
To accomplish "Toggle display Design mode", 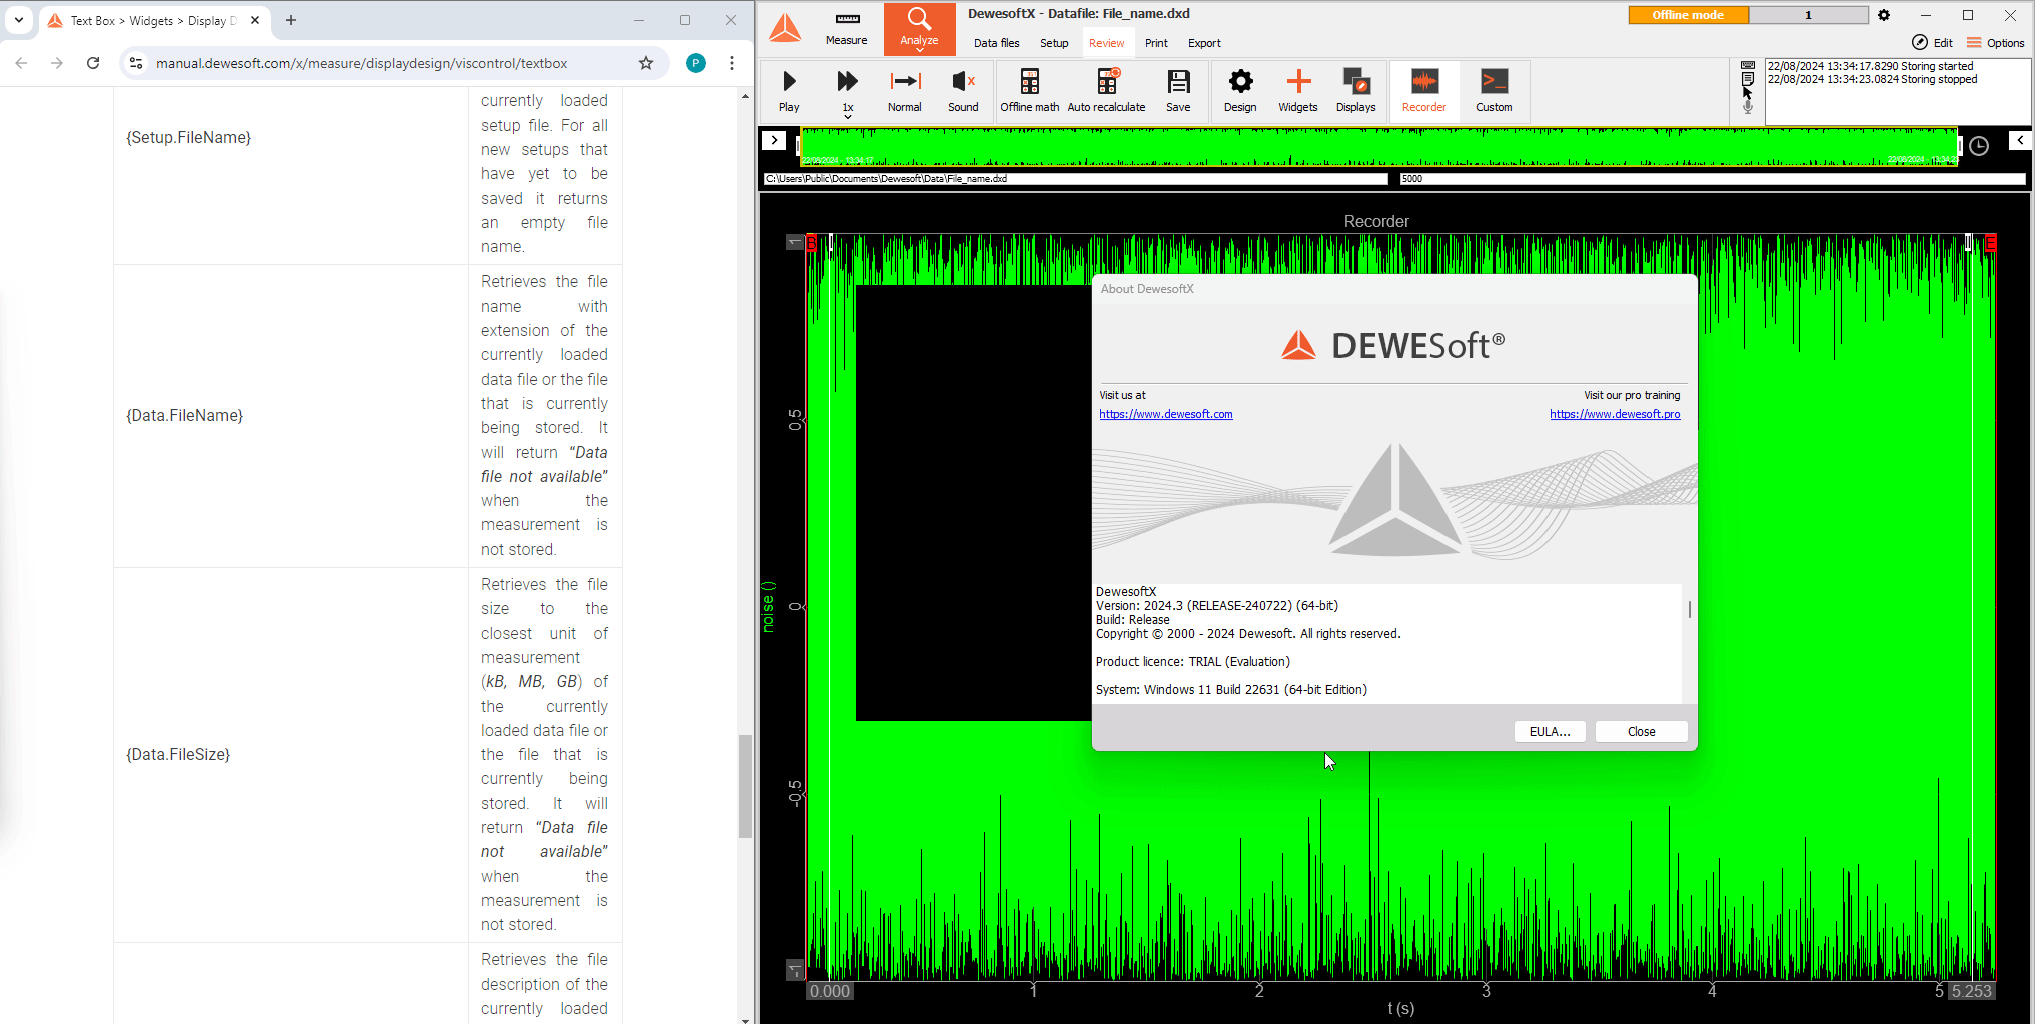I will [x=1240, y=91].
